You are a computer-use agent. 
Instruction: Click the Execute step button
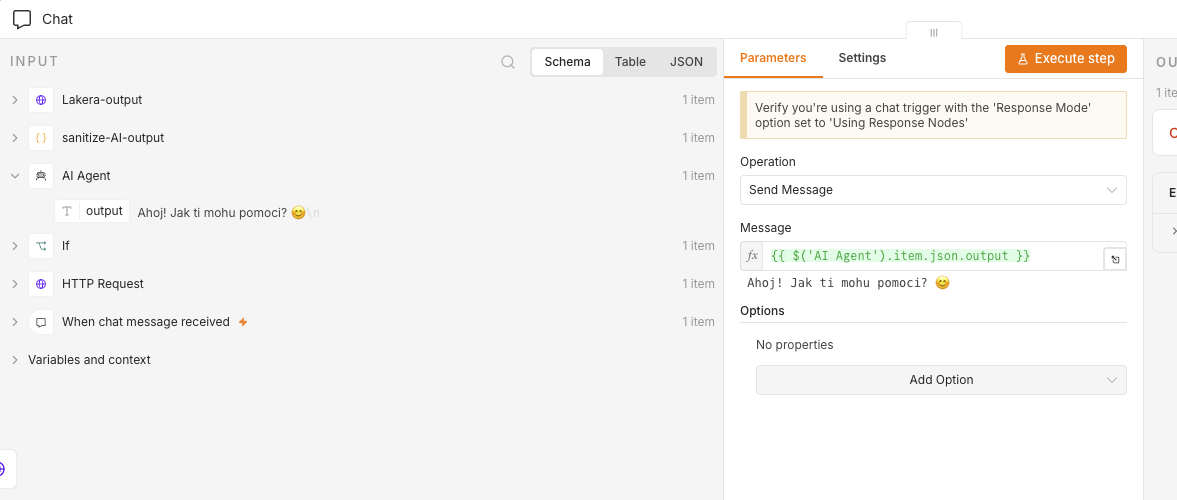[1066, 59]
